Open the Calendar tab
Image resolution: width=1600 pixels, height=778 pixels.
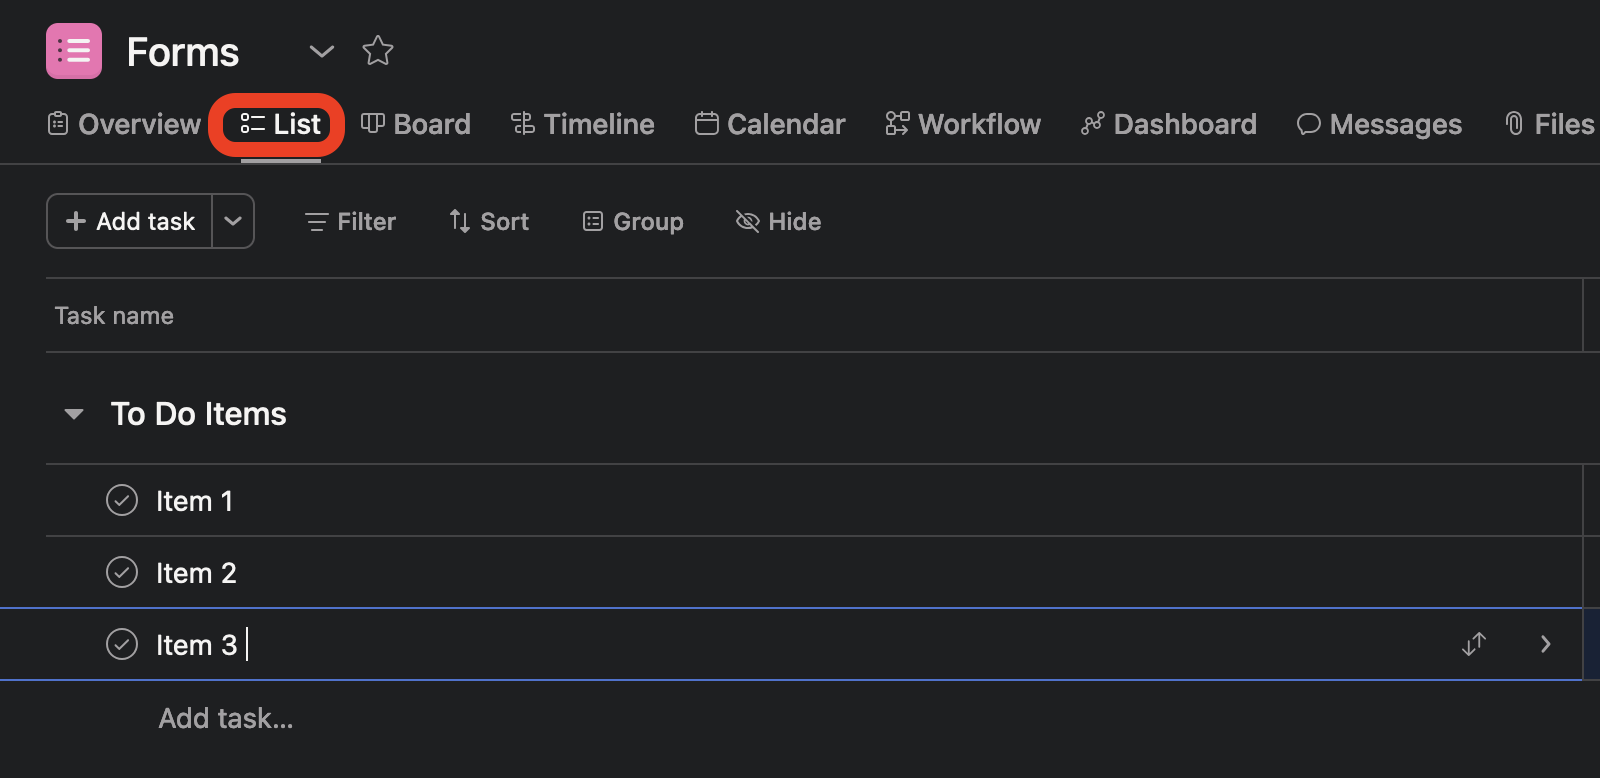click(770, 124)
